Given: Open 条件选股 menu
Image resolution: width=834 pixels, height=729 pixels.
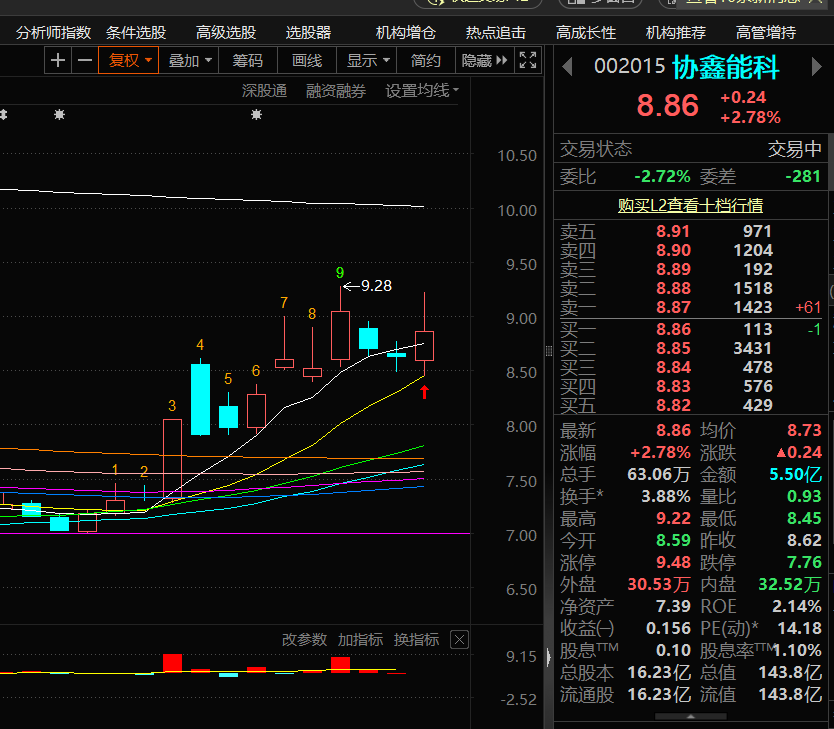Looking at the screenshot, I should [136, 33].
